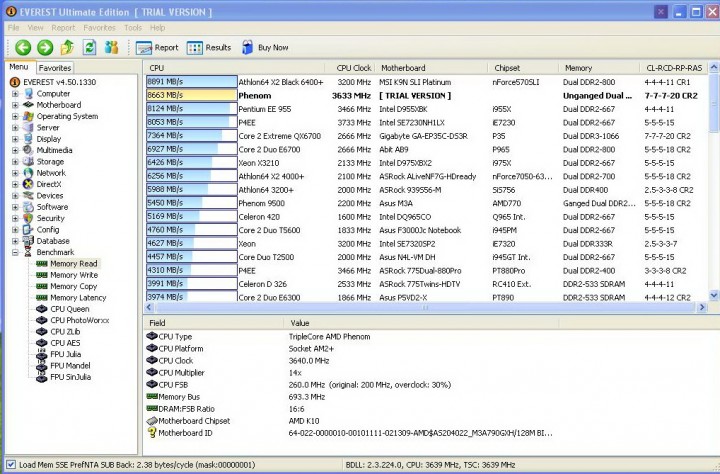Click the results list scroll down arrow
The height and width of the screenshot is (474, 720).
[714, 295]
